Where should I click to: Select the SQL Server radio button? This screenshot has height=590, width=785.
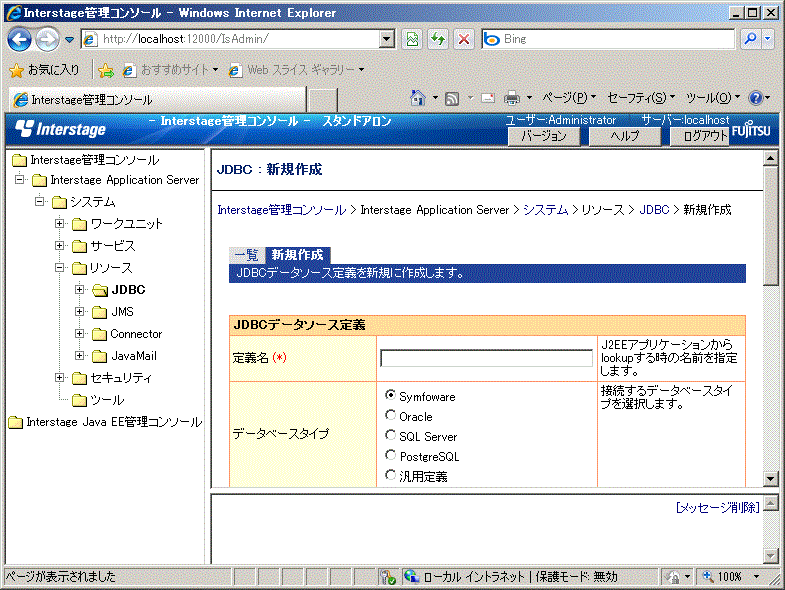[390, 435]
